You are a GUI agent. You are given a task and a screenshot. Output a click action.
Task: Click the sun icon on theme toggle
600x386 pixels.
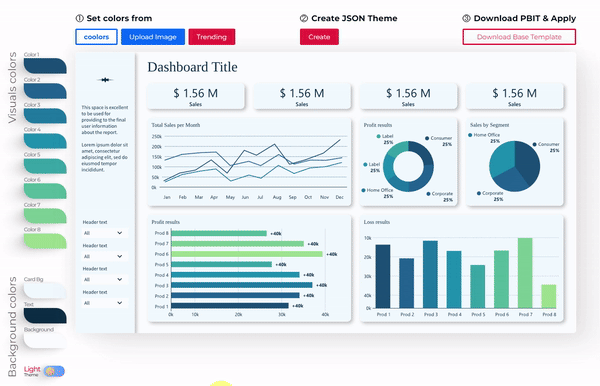point(50,371)
